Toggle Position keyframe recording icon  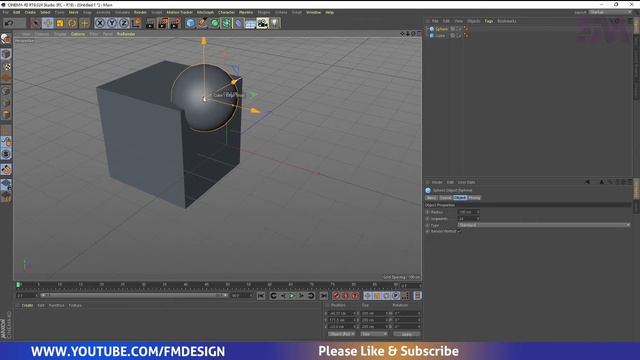[367, 296]
